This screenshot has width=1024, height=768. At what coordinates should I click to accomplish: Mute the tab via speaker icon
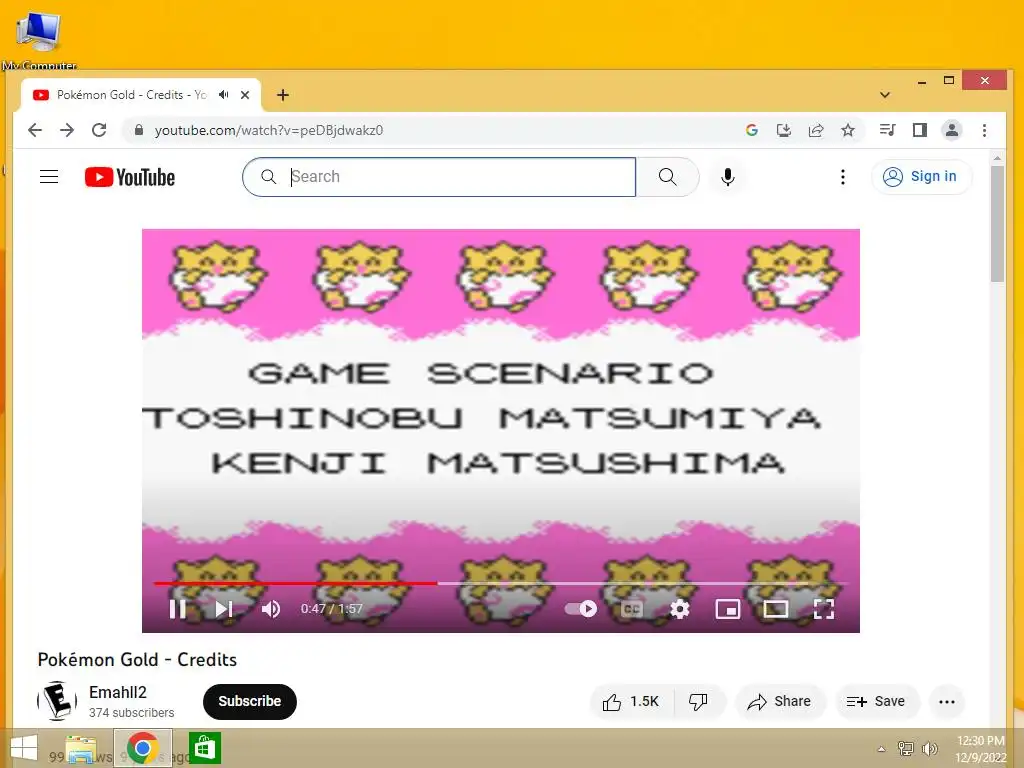pyautogui.click(x=224, y=95)
